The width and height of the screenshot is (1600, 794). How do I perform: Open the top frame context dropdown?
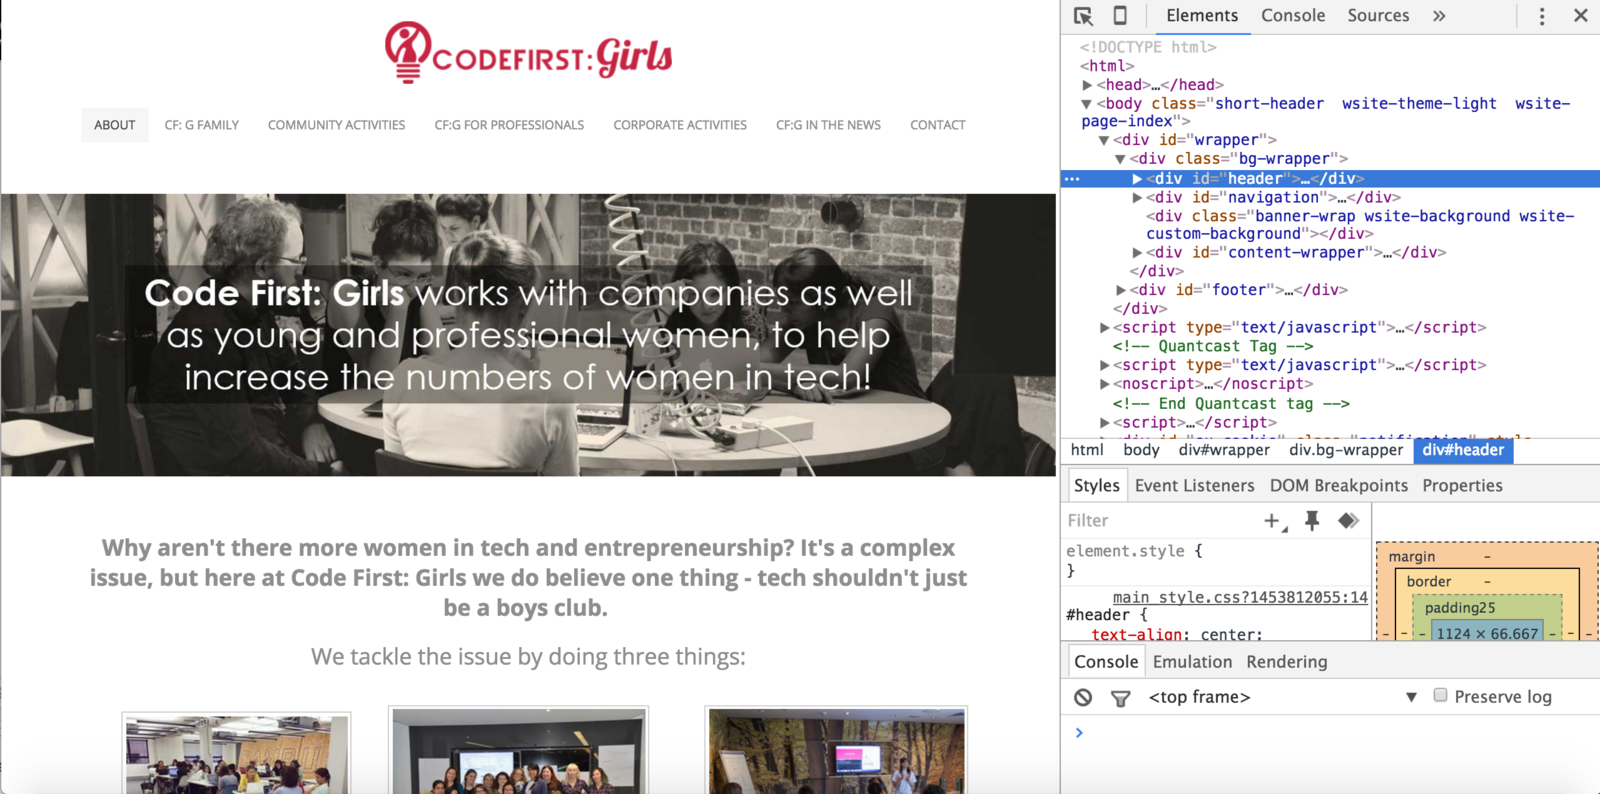(x=1283, y=697)
